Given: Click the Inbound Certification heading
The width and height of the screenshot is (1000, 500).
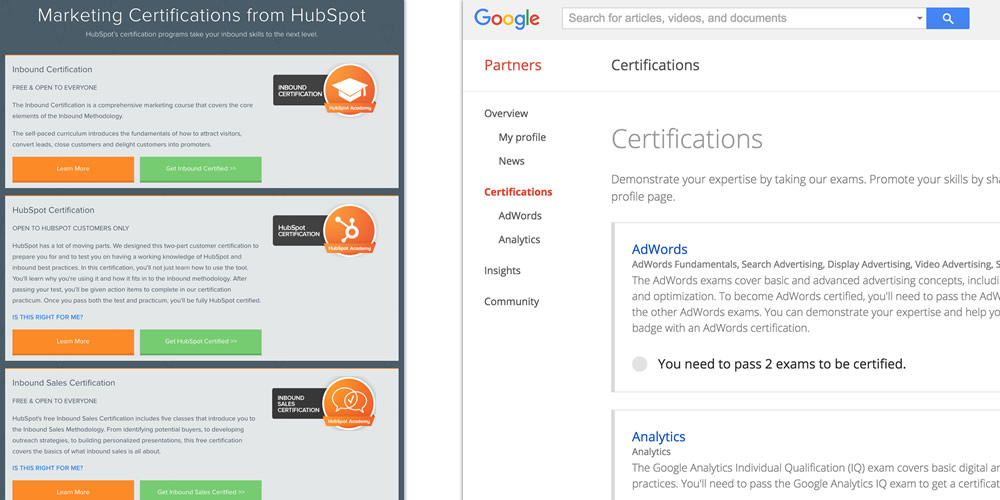Looking at the screenshot, I should coord(52,70).
